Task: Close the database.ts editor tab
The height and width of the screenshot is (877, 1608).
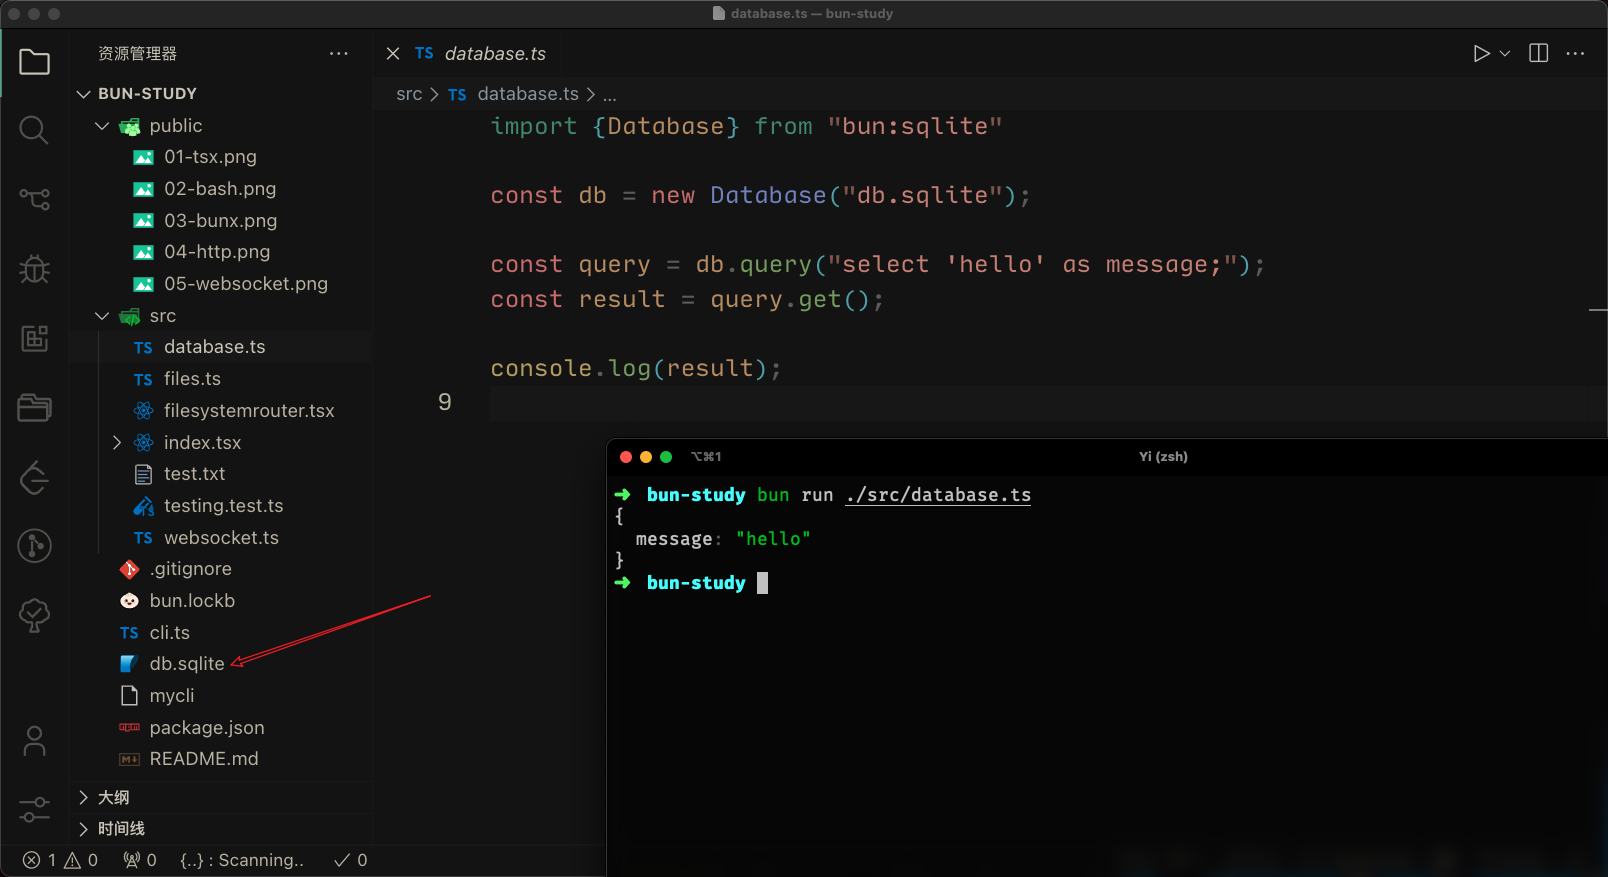Action: tap(393, 53)
